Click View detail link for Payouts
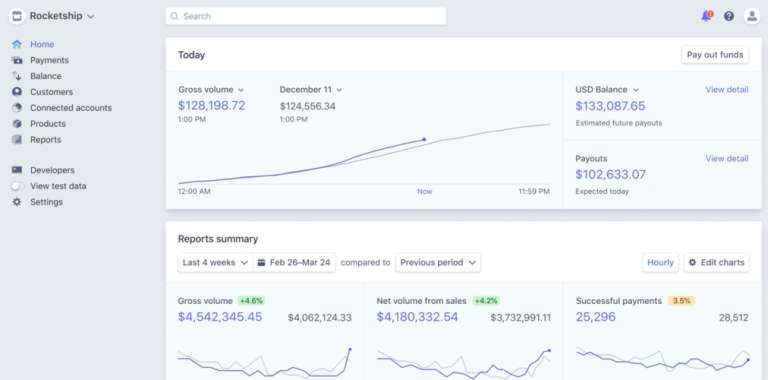 click(727, 158)
